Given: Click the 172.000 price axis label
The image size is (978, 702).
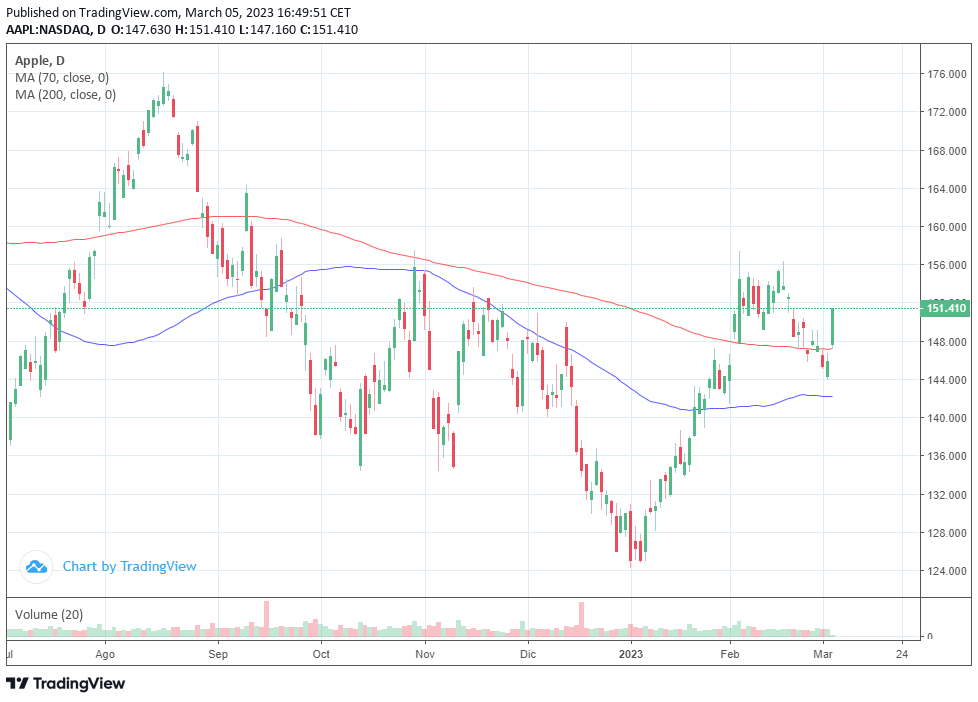Looking at the screenshot, I should (x=947, y=112).
